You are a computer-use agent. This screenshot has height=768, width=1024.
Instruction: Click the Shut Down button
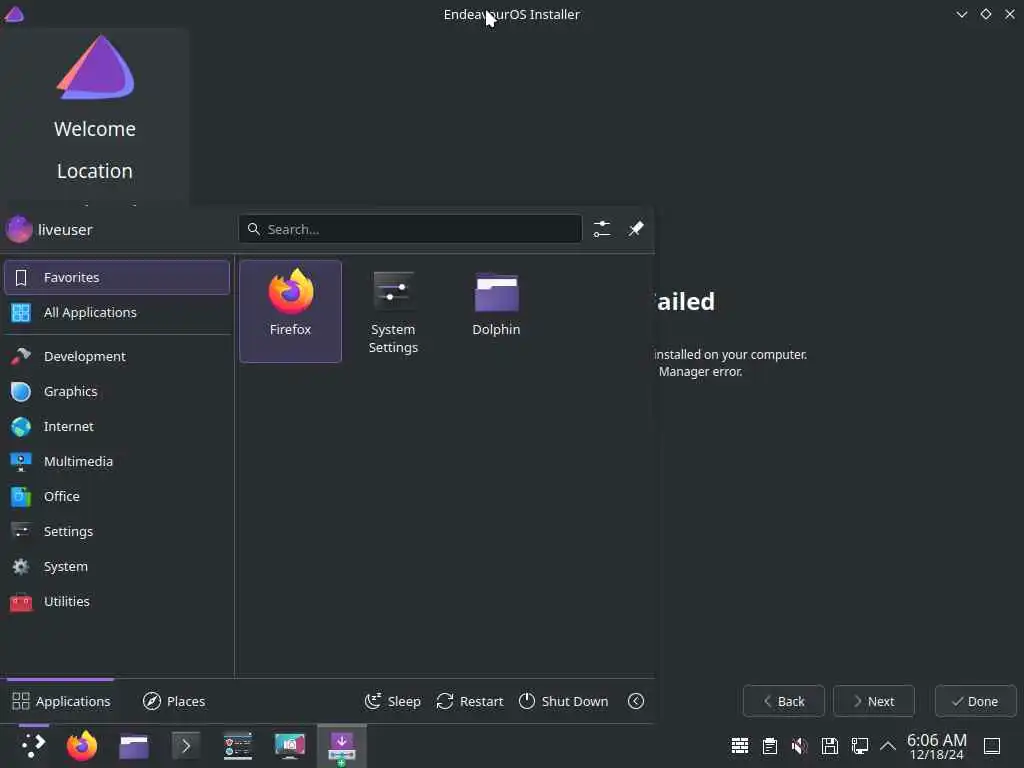564,701
